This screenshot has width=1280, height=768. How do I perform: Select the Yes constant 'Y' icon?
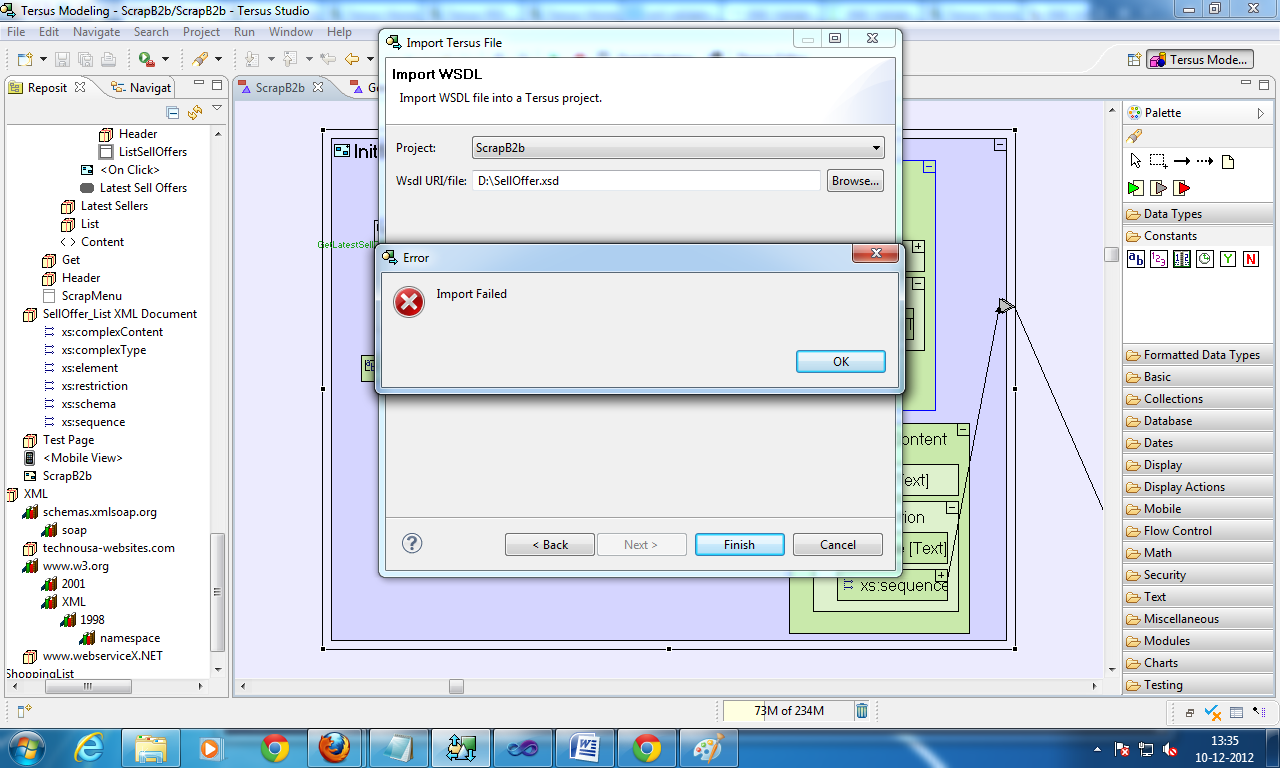click(x=1228, y=259)
